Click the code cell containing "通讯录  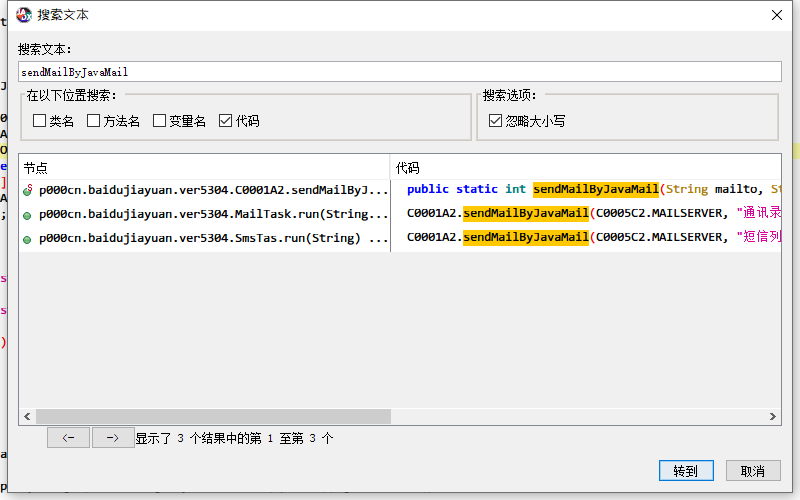click(x=586, y=213)
